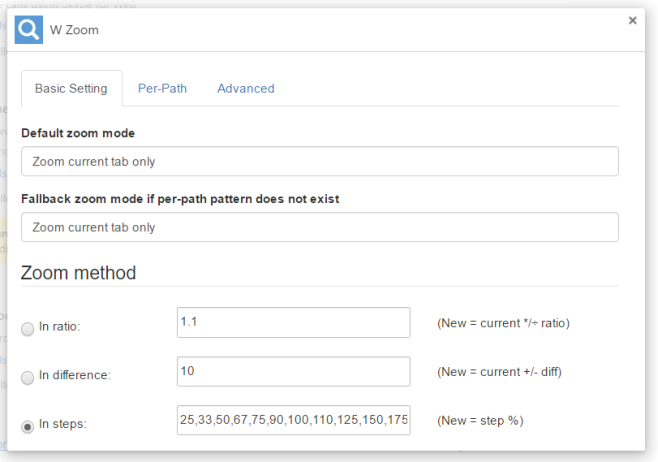Click the 'In difference:' label text

pyautogui.click(x=75, y=375)
